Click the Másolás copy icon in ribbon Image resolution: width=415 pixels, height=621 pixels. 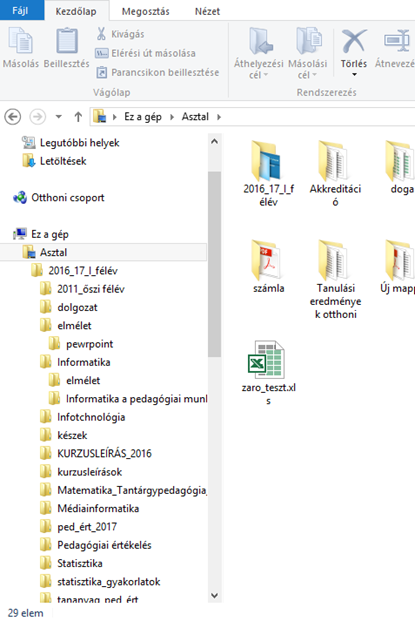pyautogui.click(x=21, y=40)
